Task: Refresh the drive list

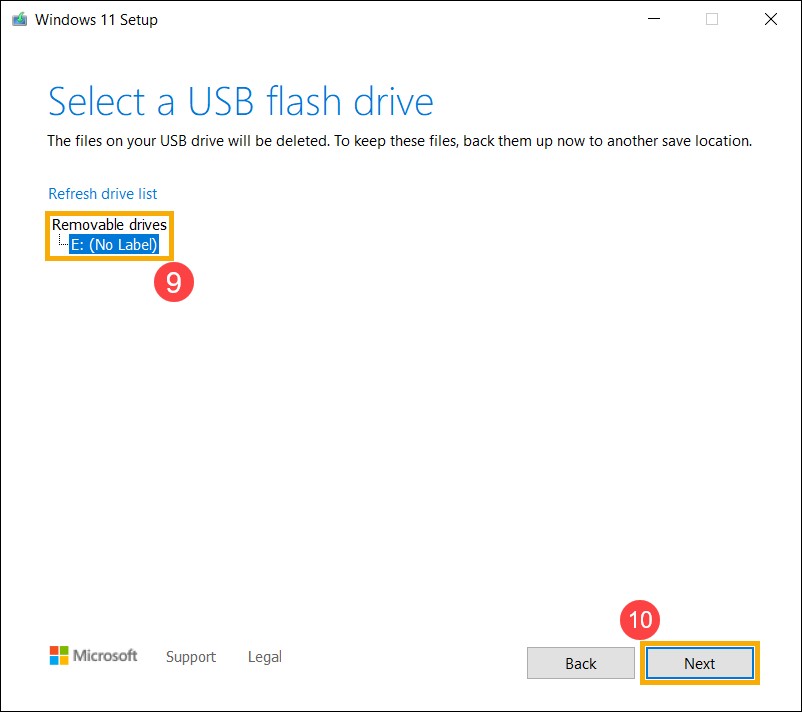Action: coord(102,194)
